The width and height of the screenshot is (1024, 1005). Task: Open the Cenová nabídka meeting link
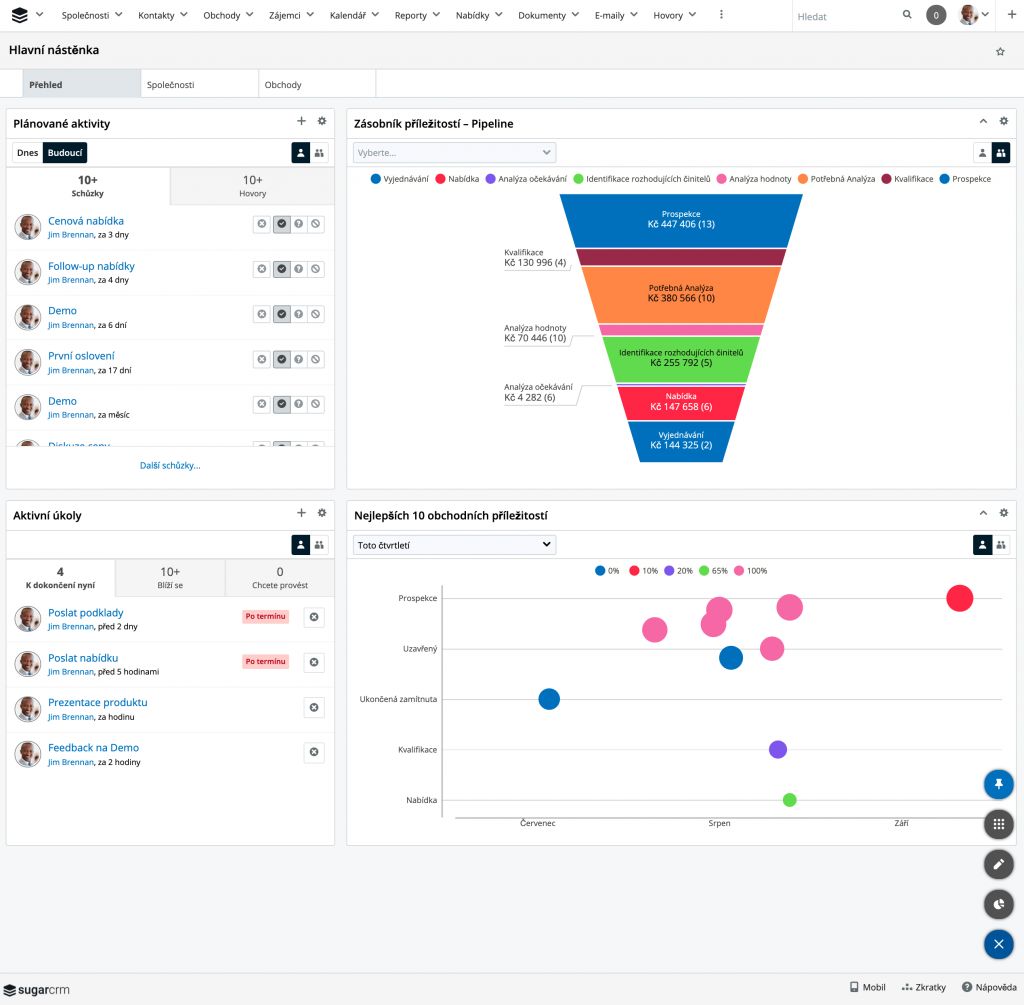coord(86,221)
